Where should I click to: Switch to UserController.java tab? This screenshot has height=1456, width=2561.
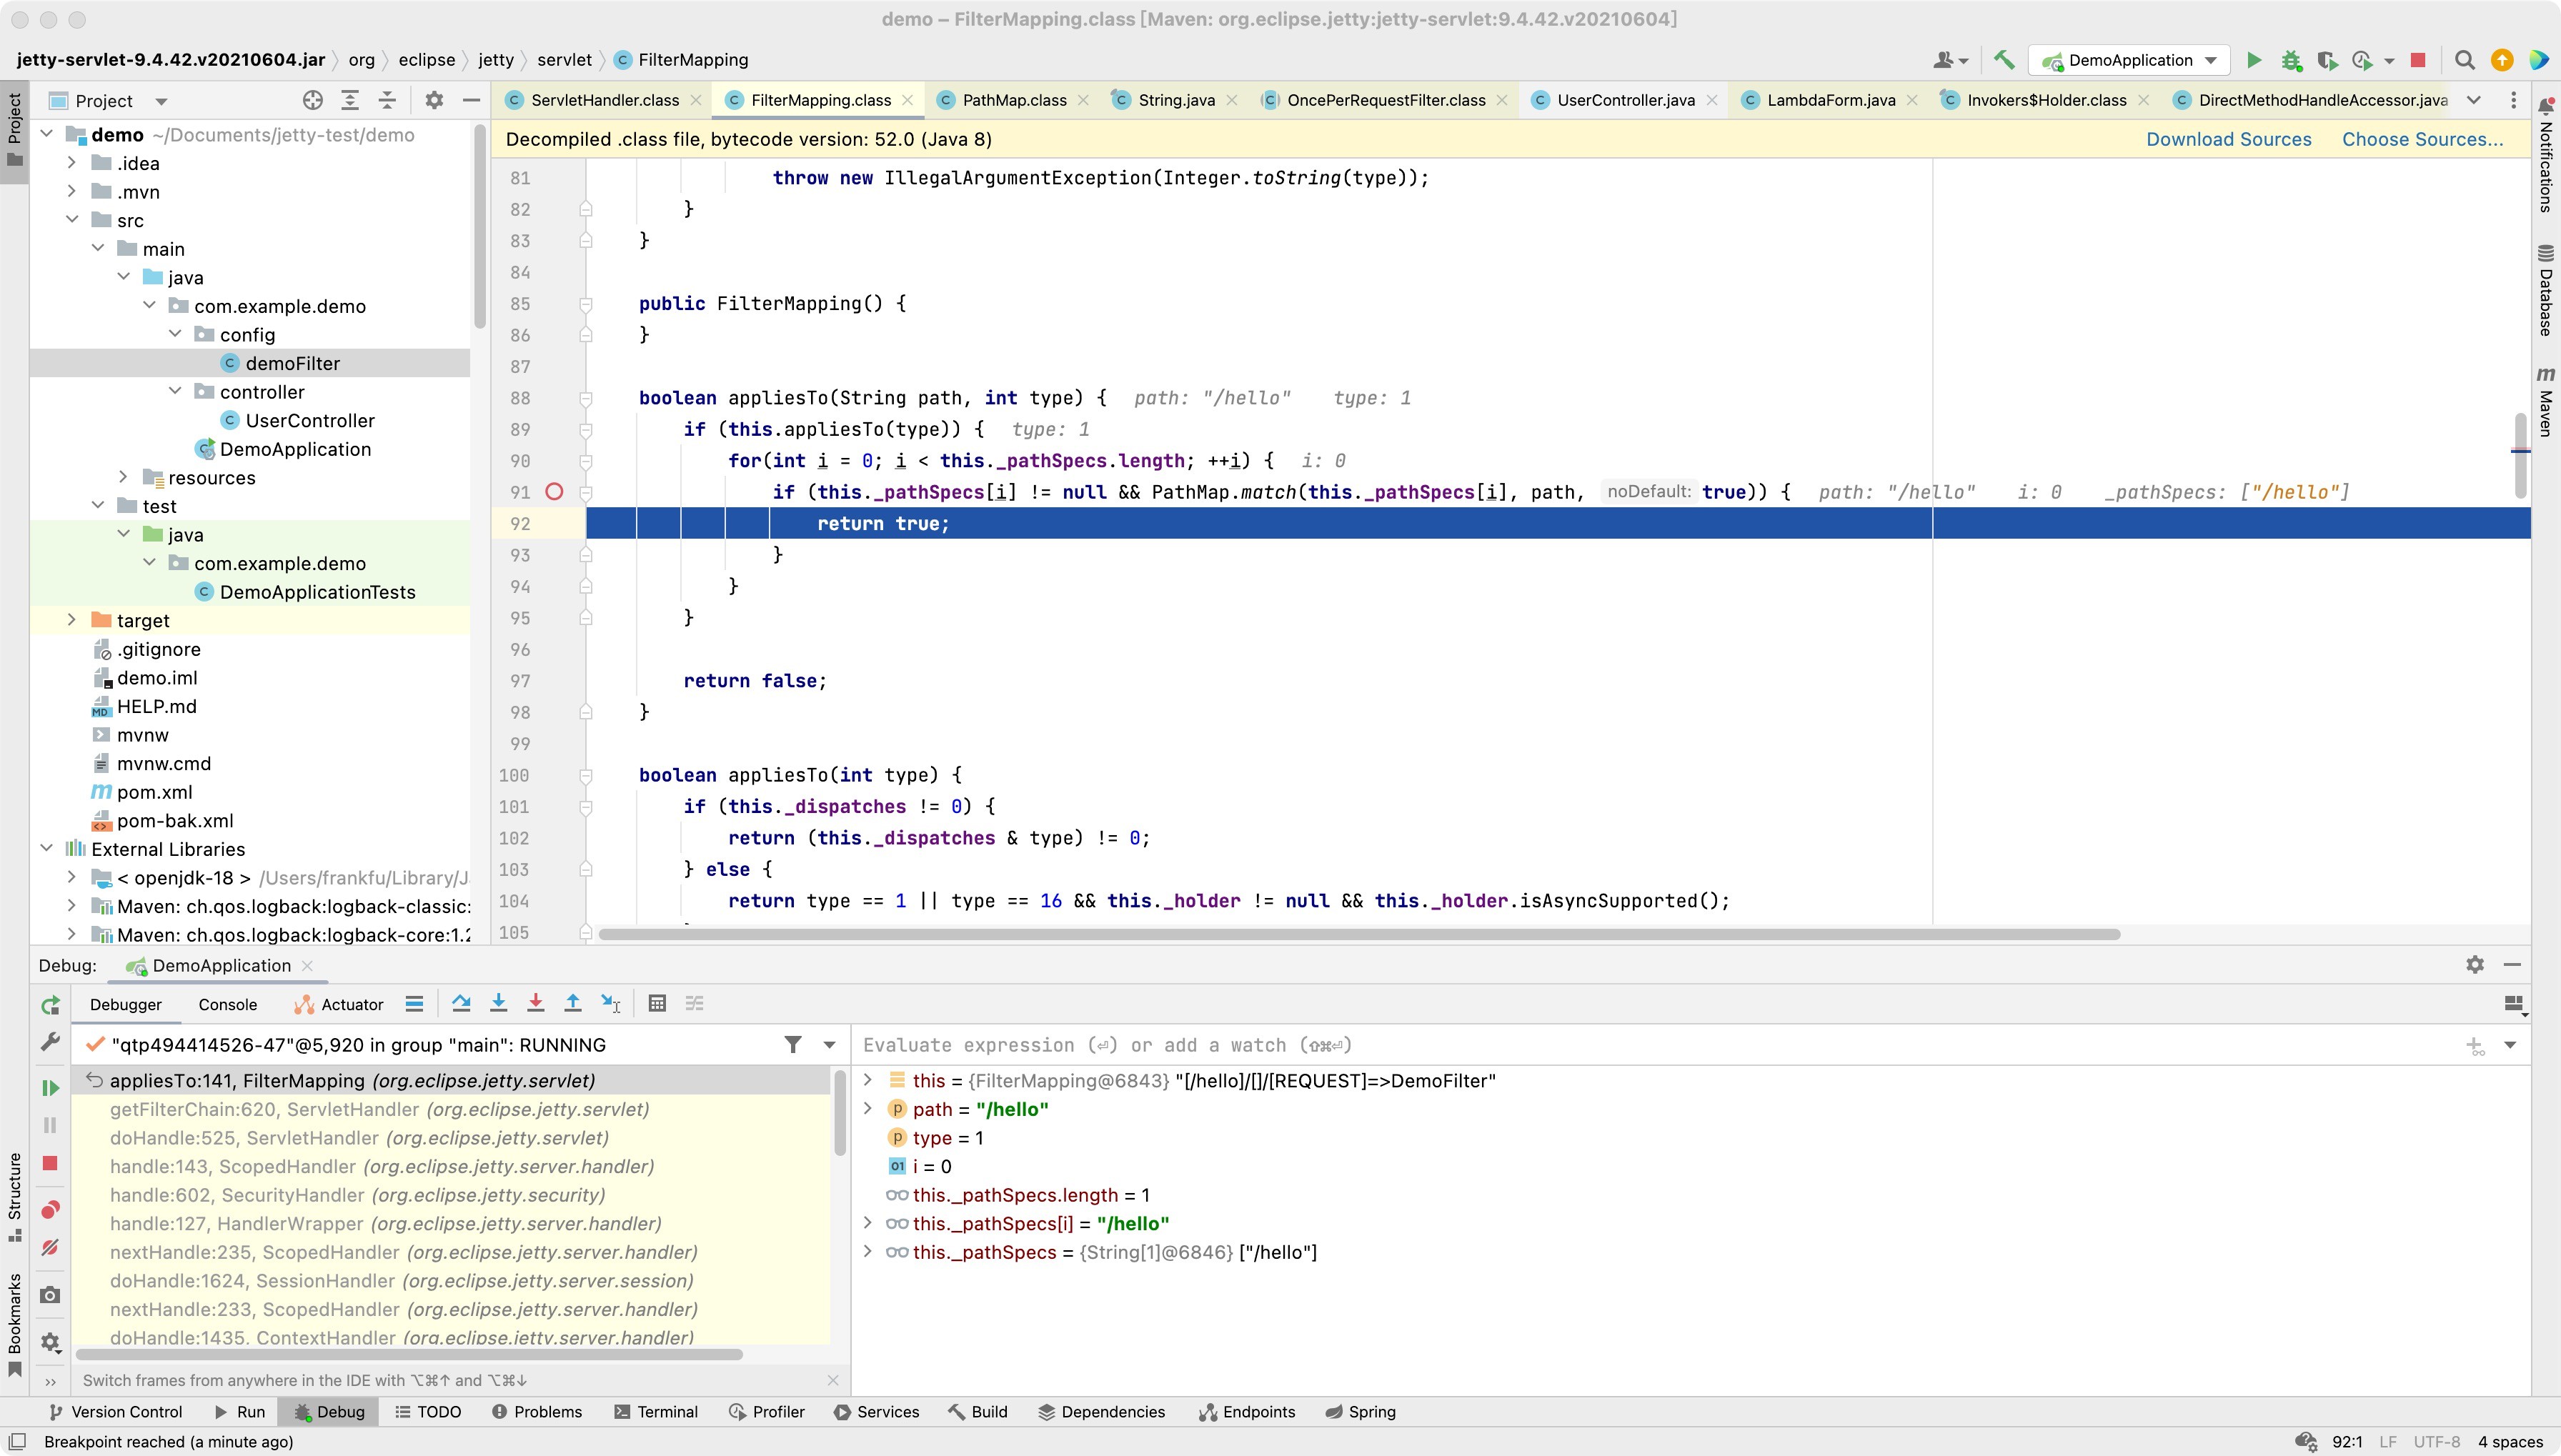[1625, 100]
